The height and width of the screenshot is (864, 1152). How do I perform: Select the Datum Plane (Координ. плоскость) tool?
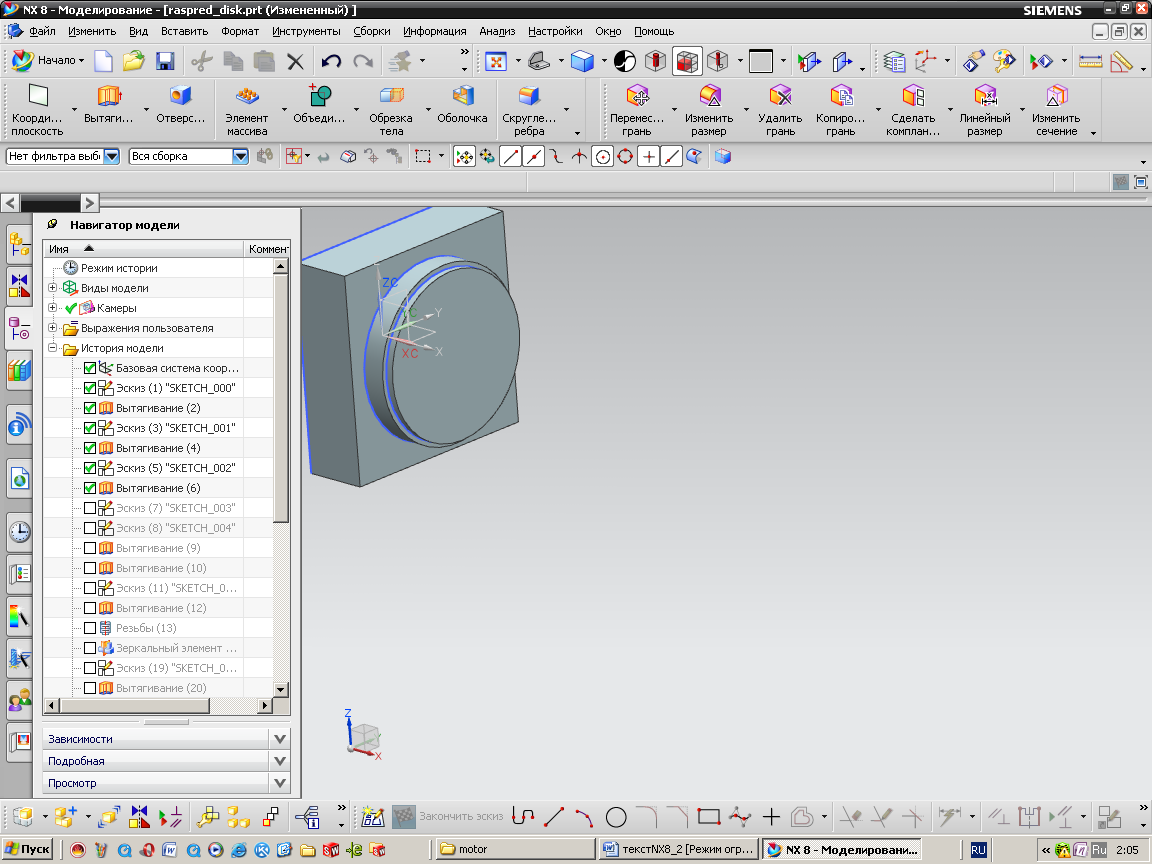(x=37, y=110)
